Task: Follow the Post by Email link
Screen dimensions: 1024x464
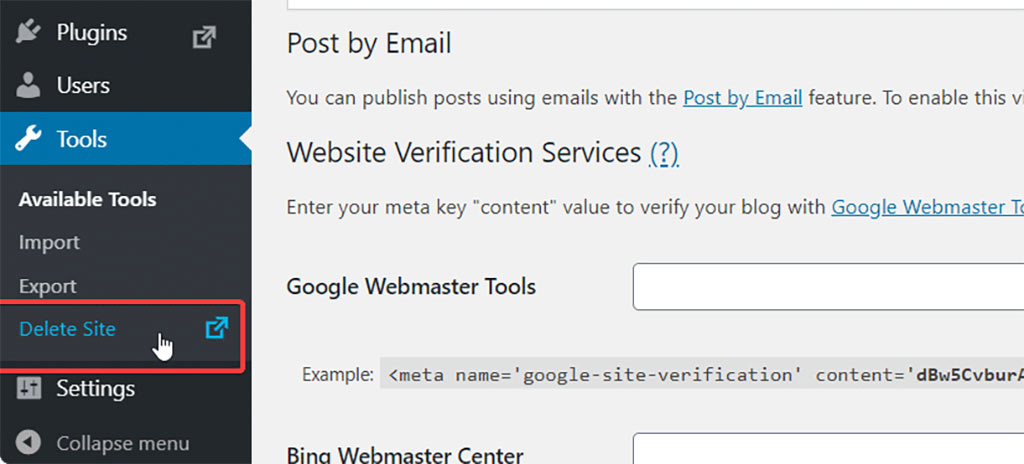Action: point(742,98)
